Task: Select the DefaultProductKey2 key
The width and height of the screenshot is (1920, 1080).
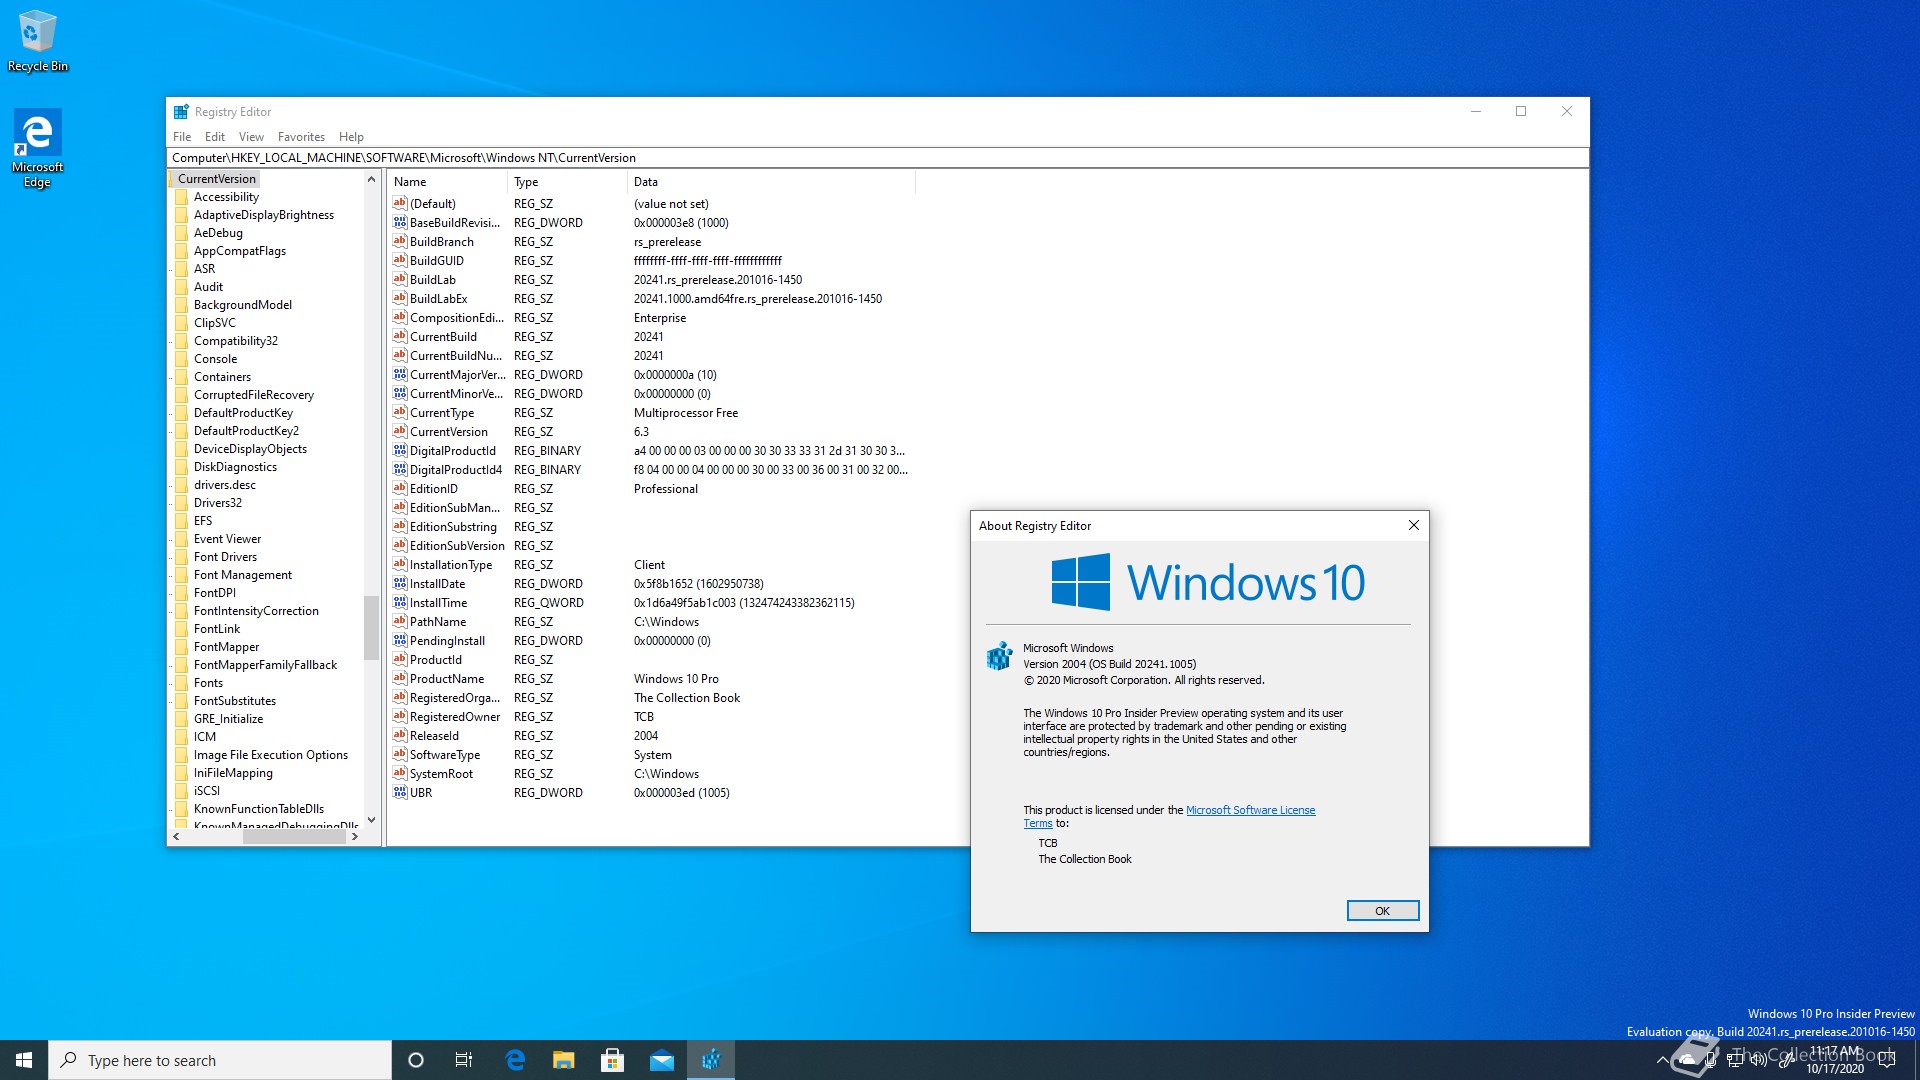Action: pyautogui.click(x=246, y=431)
